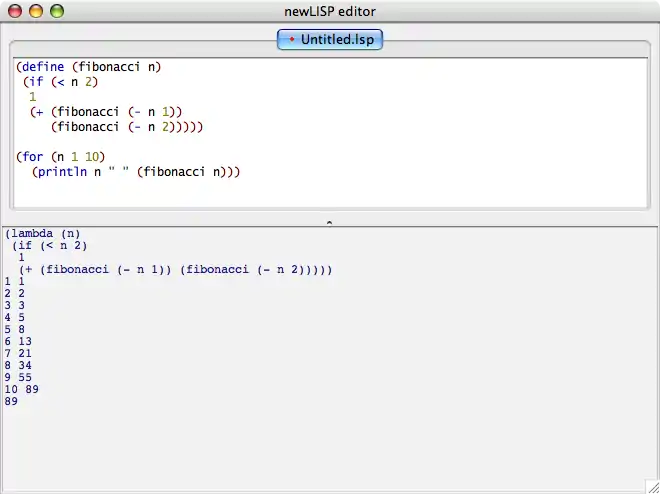Viewport: 660px width, 494px height.
Task: Click the final "89" return value in console
Action: (x=11, y=401)
